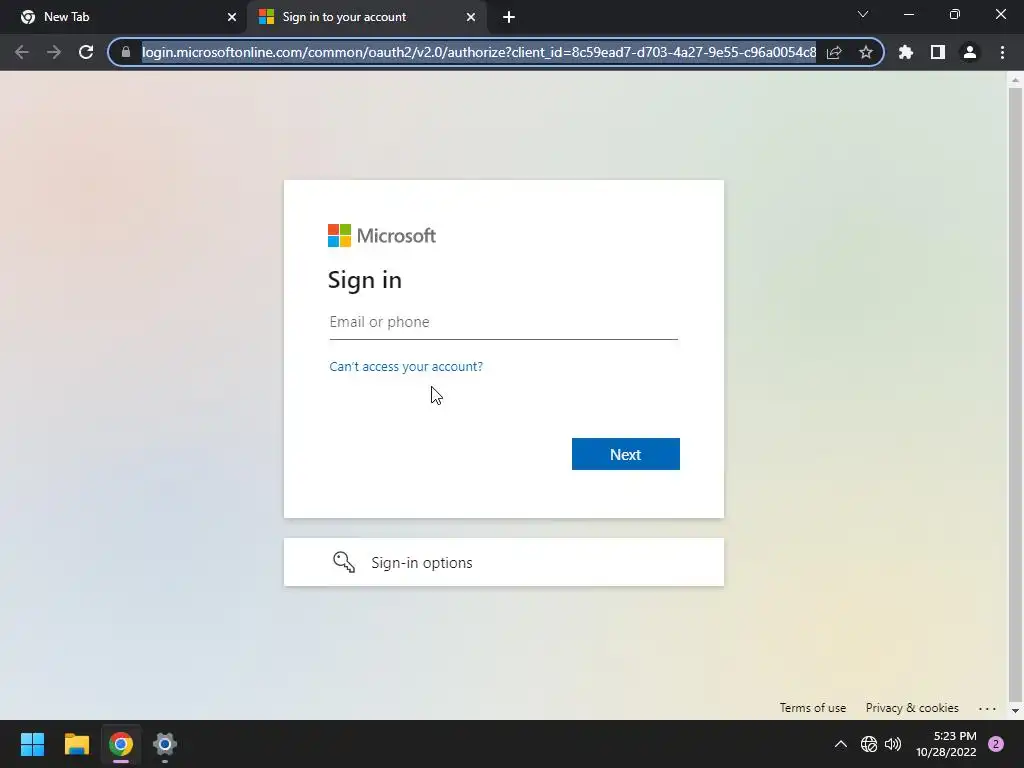Close the New Tab tab
The height and width of the screenshot is (768, 1024).
tap(232, 17)
